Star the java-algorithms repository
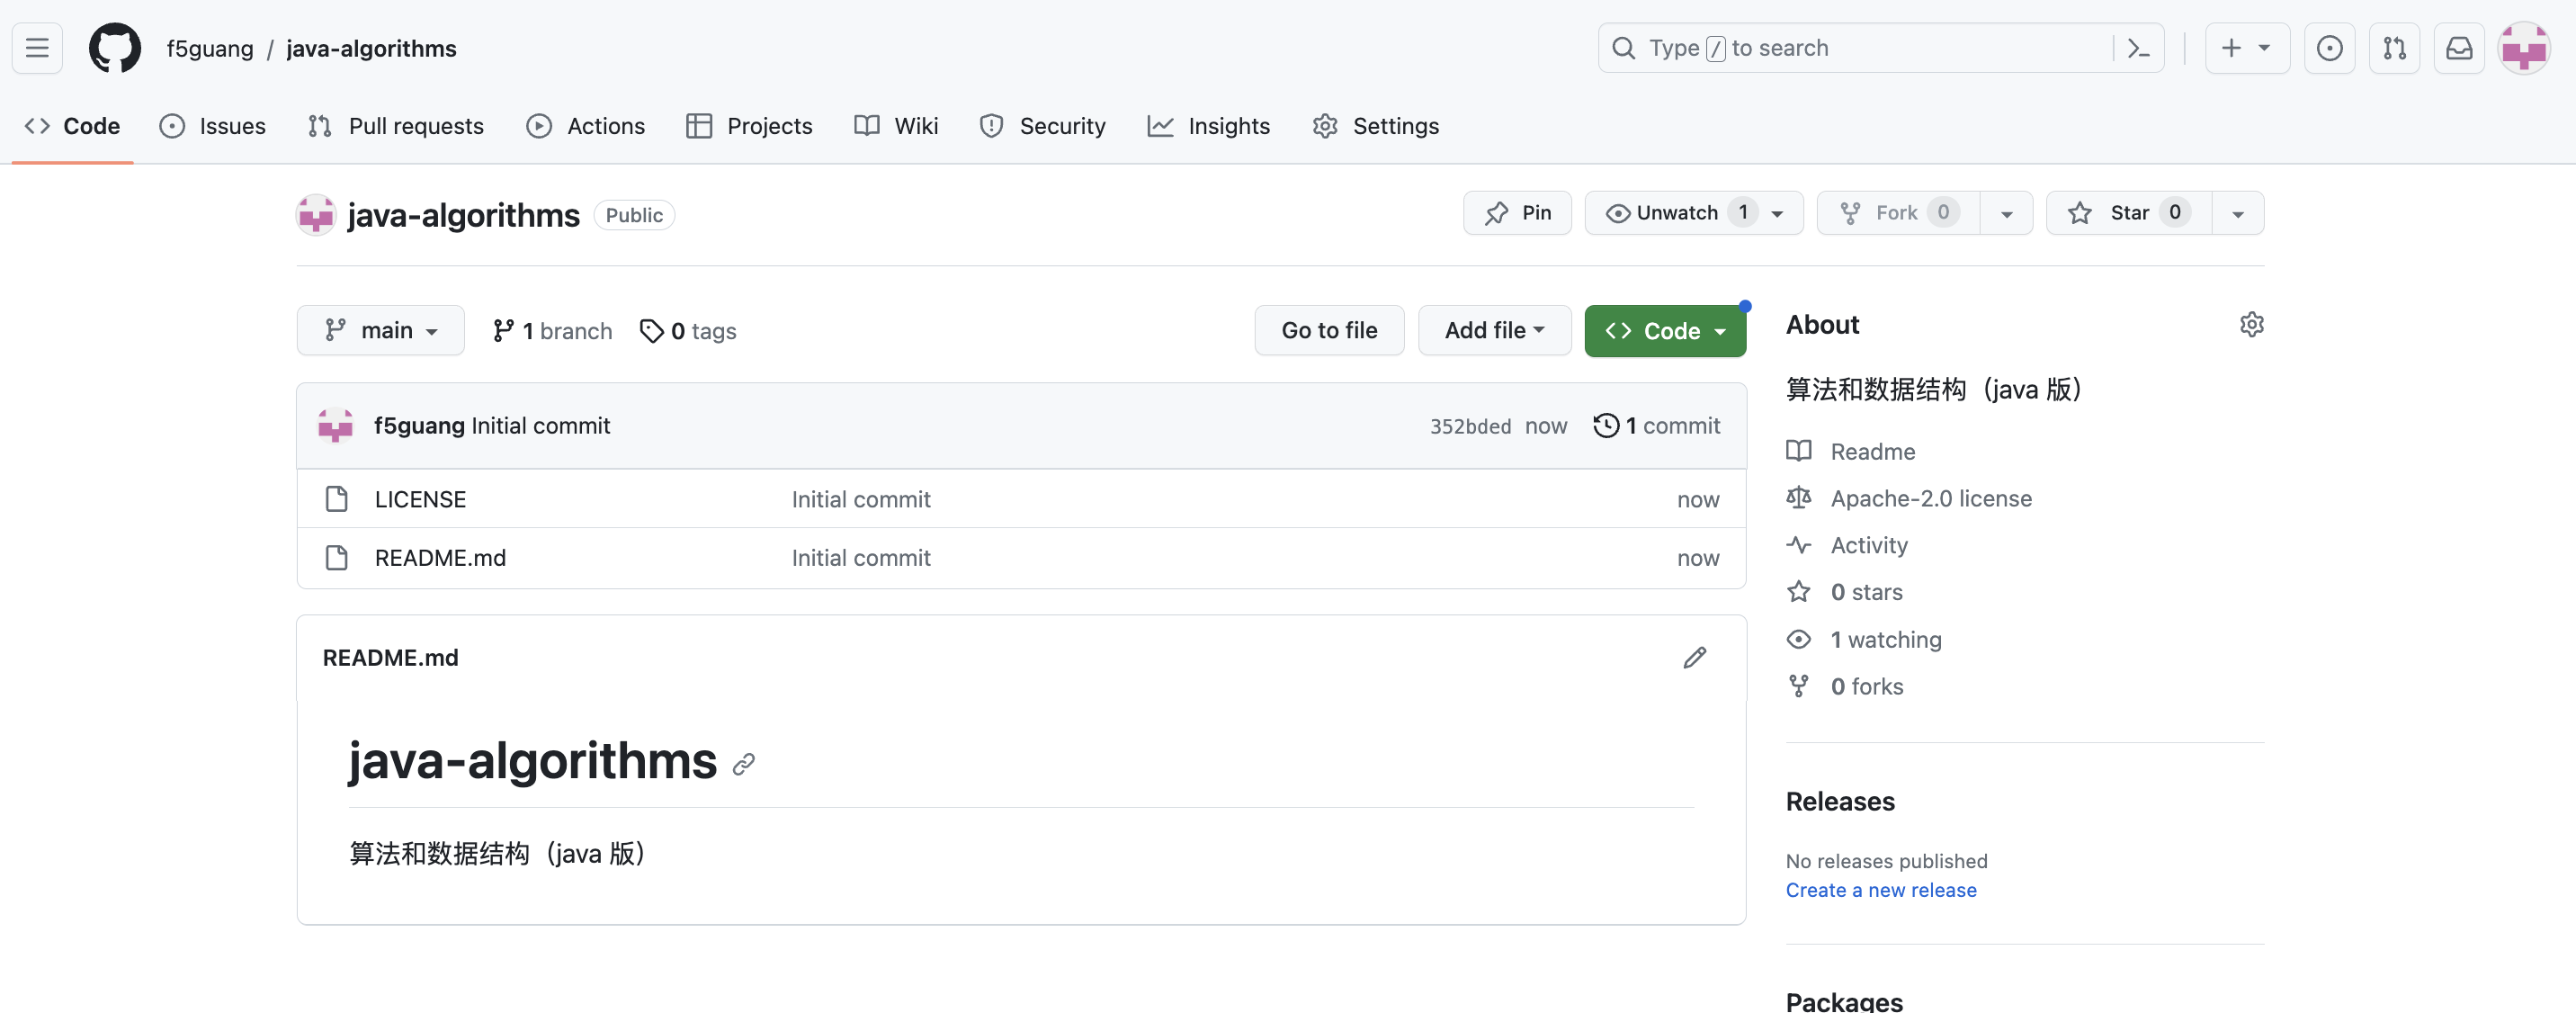Screen dimensions: 2576x1013 [2129, 213]
